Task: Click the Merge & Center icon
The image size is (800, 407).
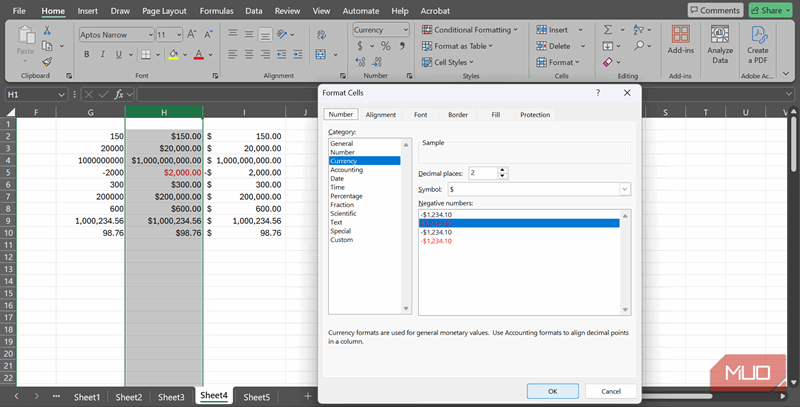Action: 321,54
